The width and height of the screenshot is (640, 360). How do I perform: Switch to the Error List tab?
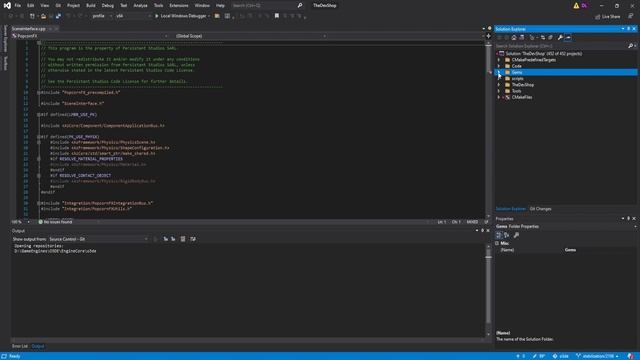20,346
